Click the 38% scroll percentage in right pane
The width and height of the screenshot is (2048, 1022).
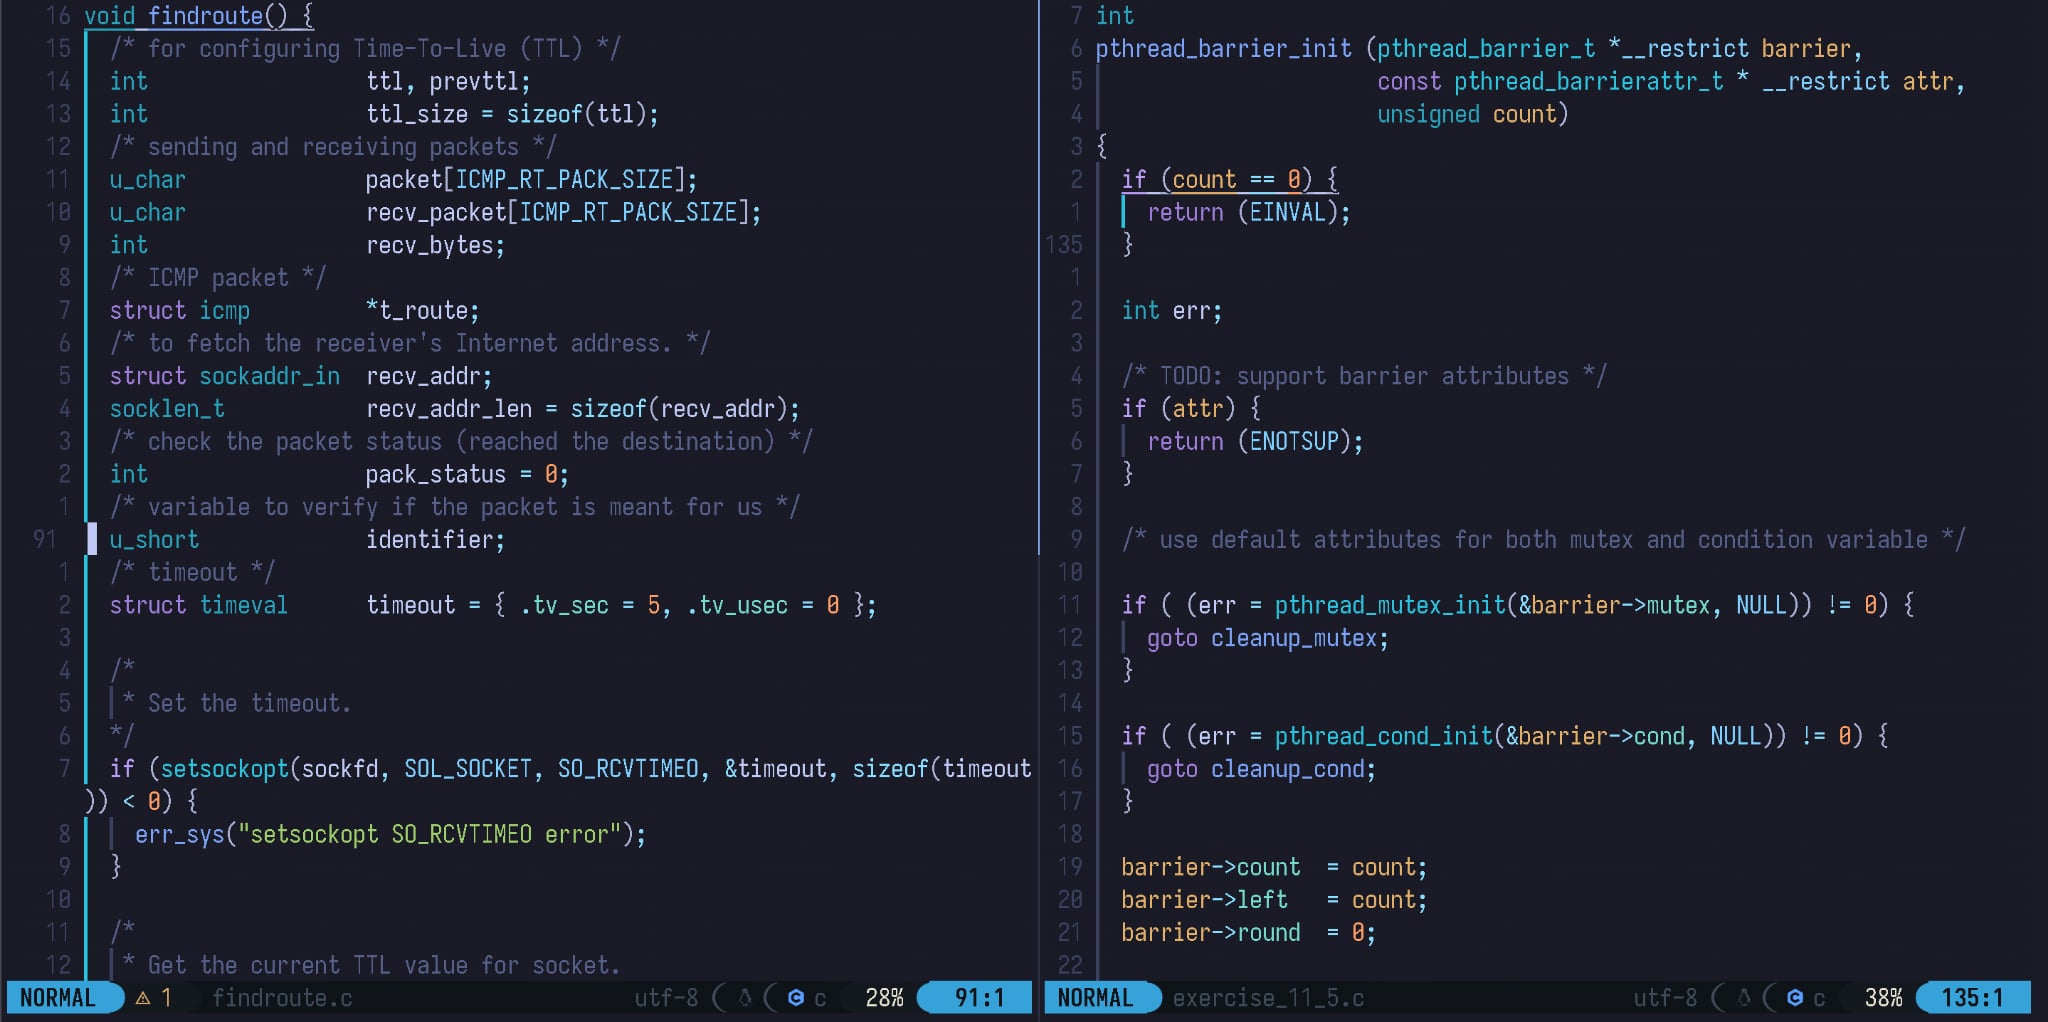tap(1883, 998)
